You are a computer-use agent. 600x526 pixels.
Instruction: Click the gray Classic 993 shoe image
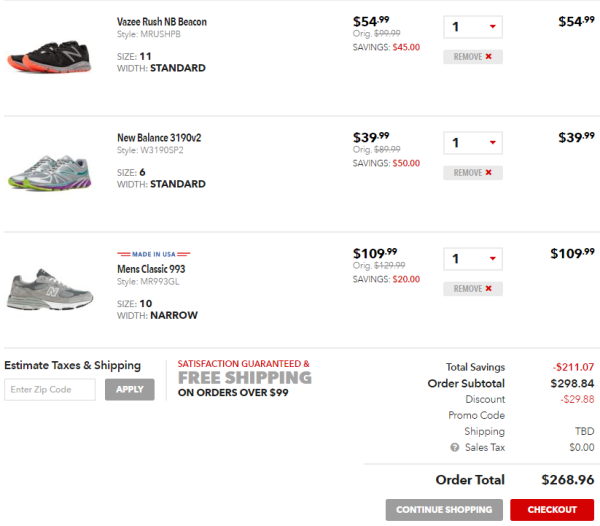[50, 289]
